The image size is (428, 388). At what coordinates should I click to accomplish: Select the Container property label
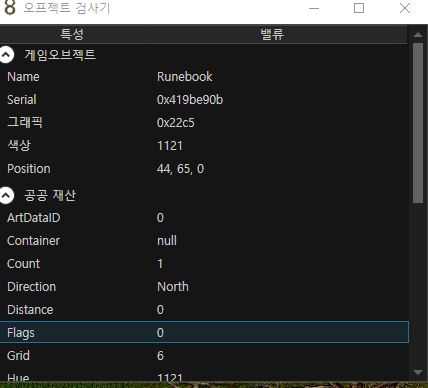point(33,241)
